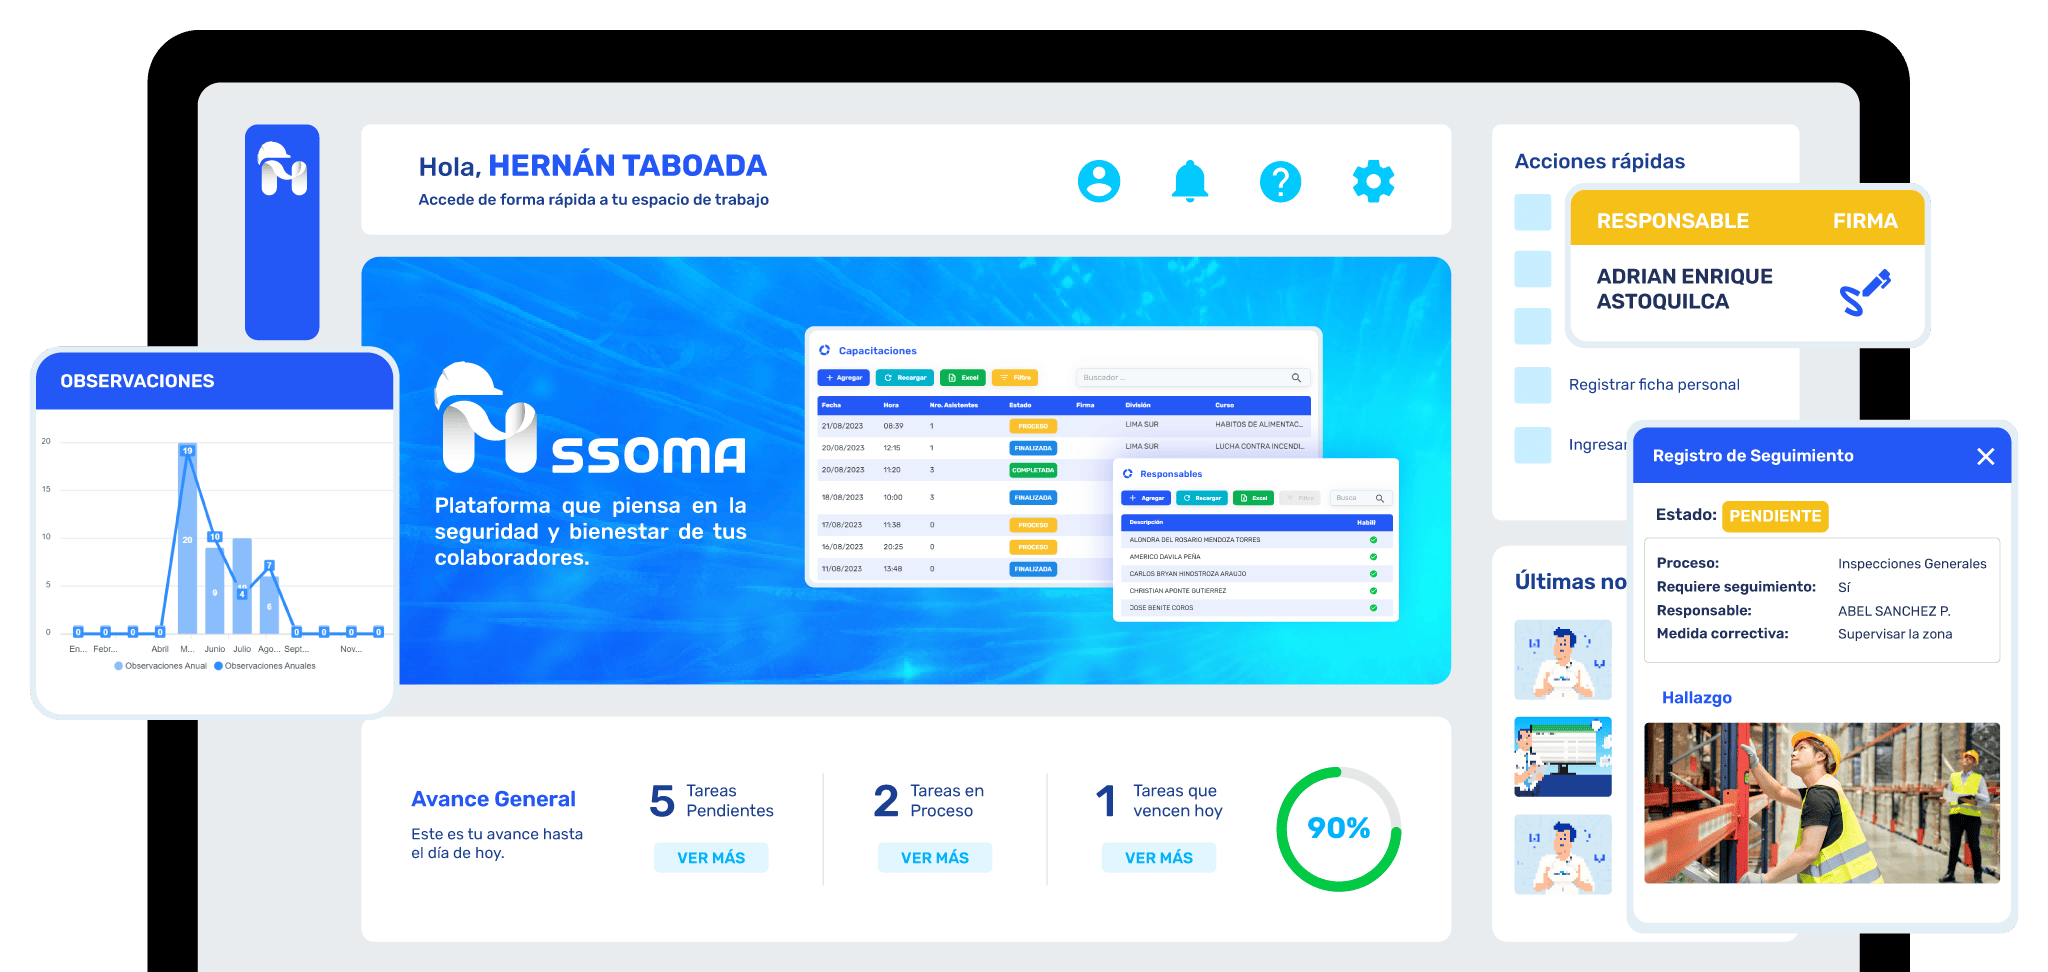Click the COMPLETADA status badge
The width and height of the screenshot is (2048, 972).
tap(1033, 470)
